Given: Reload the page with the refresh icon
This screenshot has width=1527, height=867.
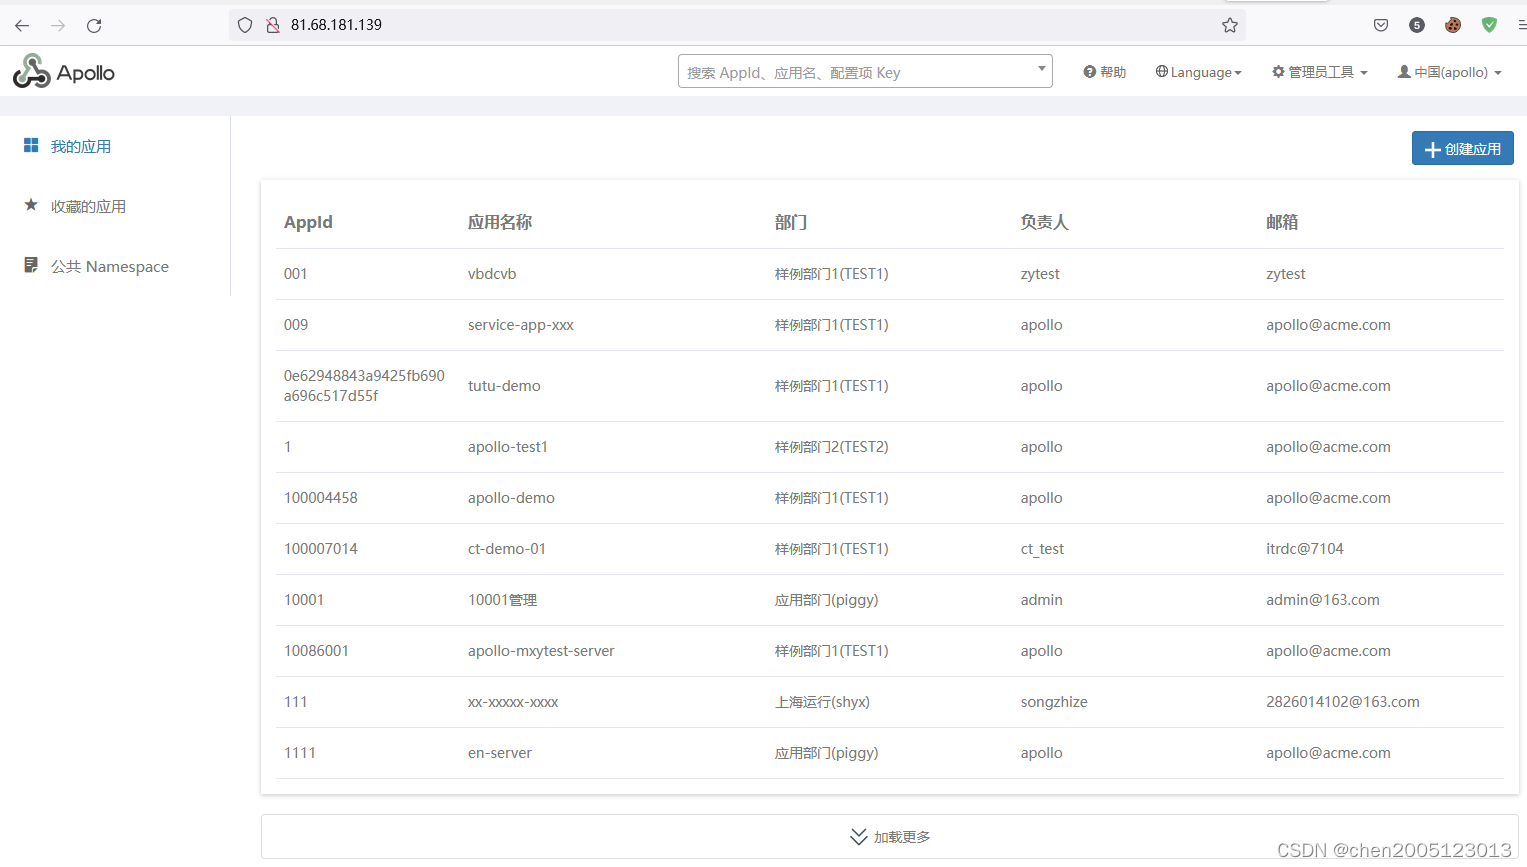Looking at the screenshot, I should tap(94, 25).
